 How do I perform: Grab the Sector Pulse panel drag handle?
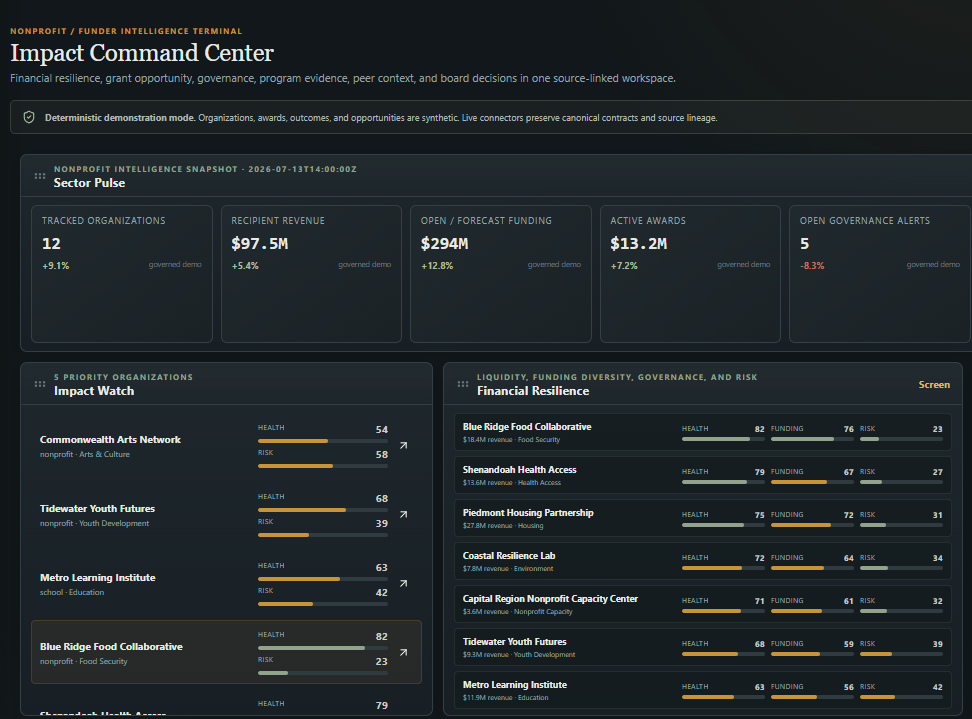click(40, 176)
